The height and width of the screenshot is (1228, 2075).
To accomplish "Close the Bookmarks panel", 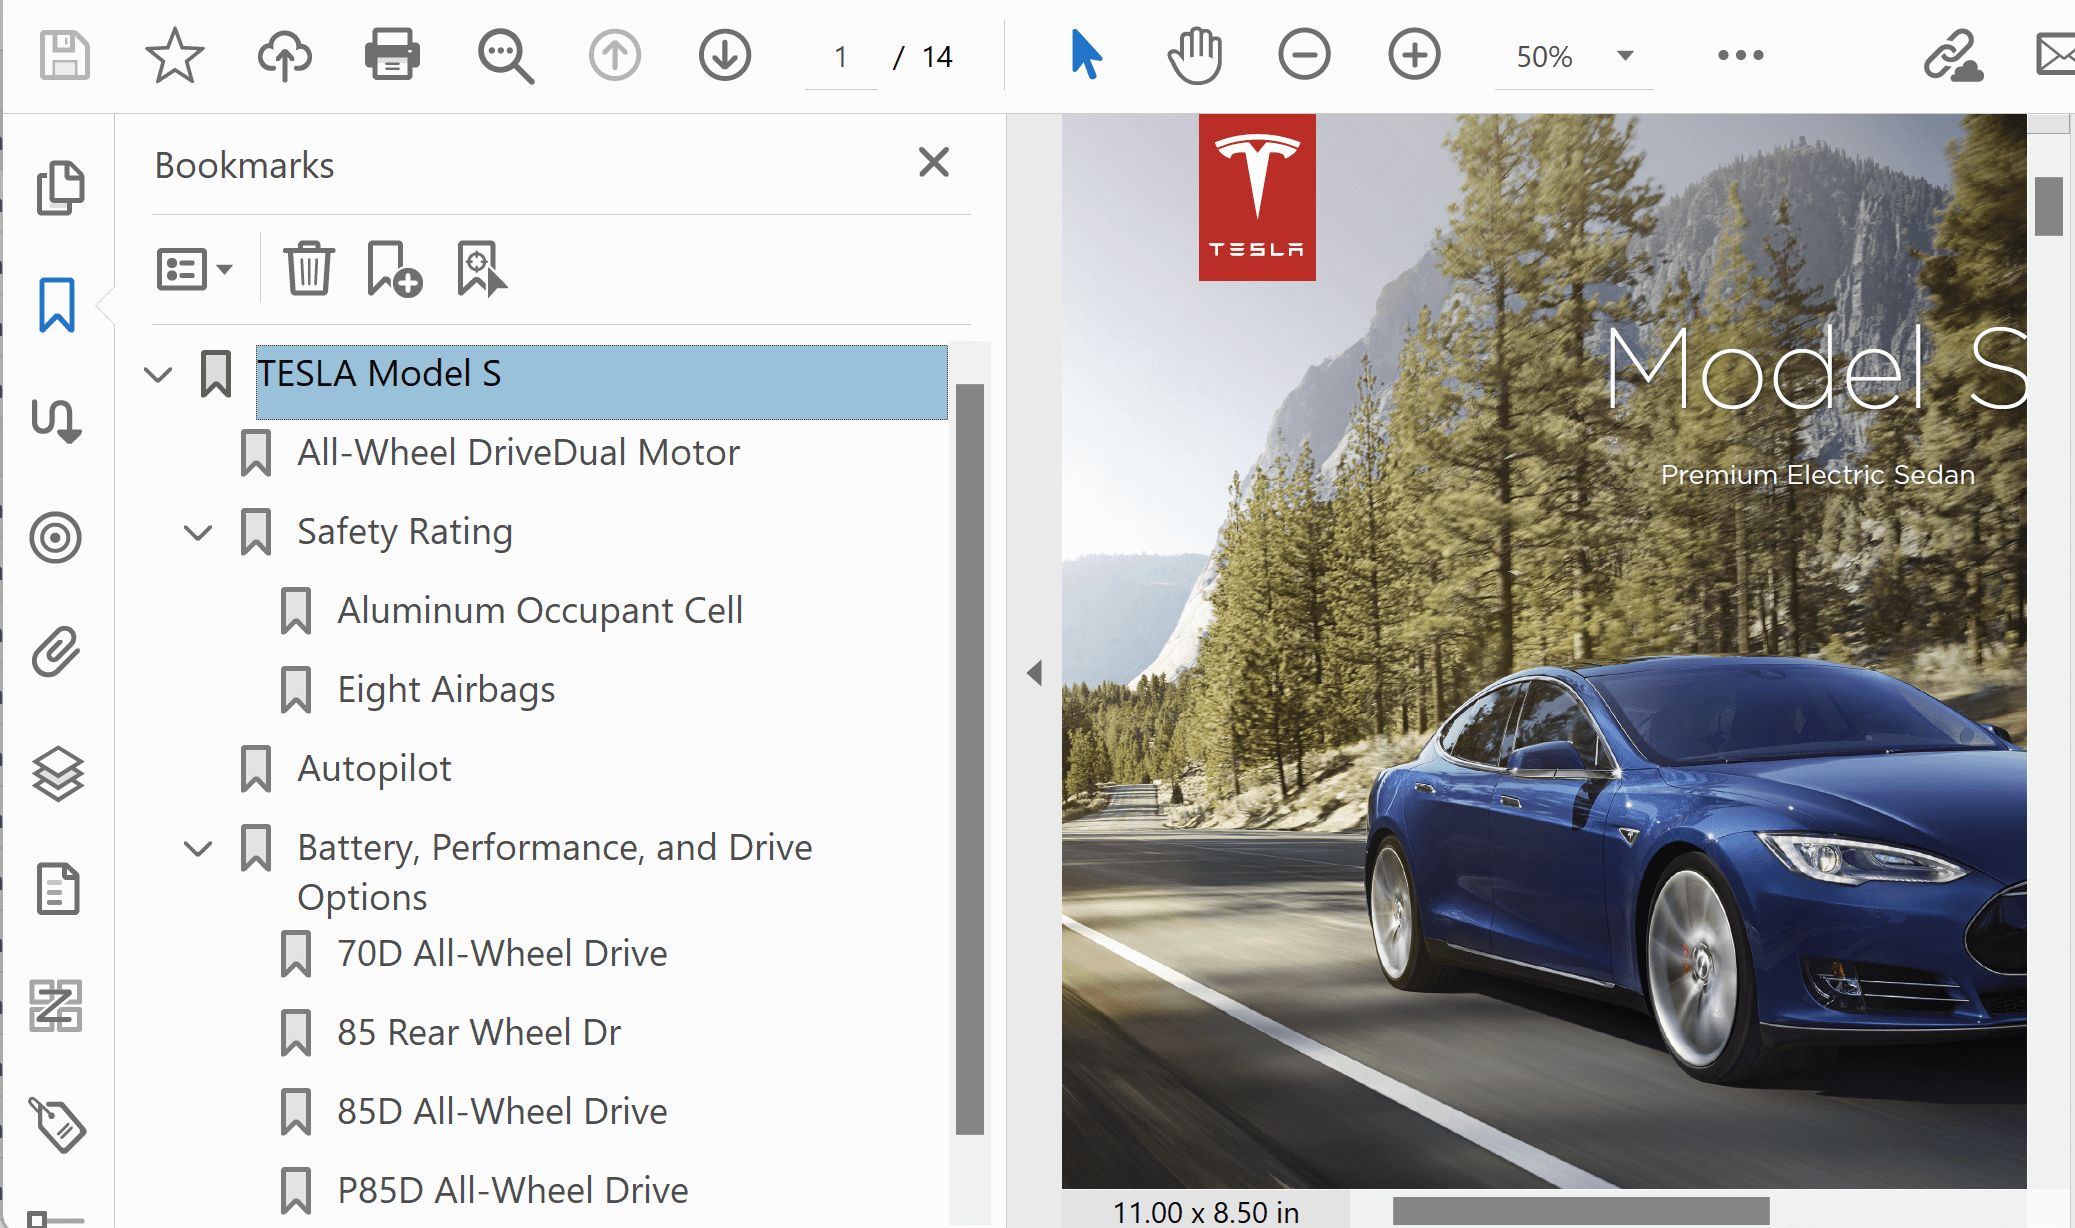I will [x=934, y=162].
